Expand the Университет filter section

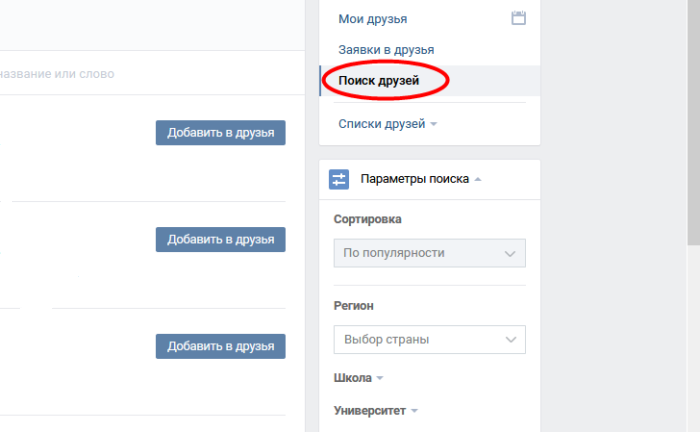(375, 411)
